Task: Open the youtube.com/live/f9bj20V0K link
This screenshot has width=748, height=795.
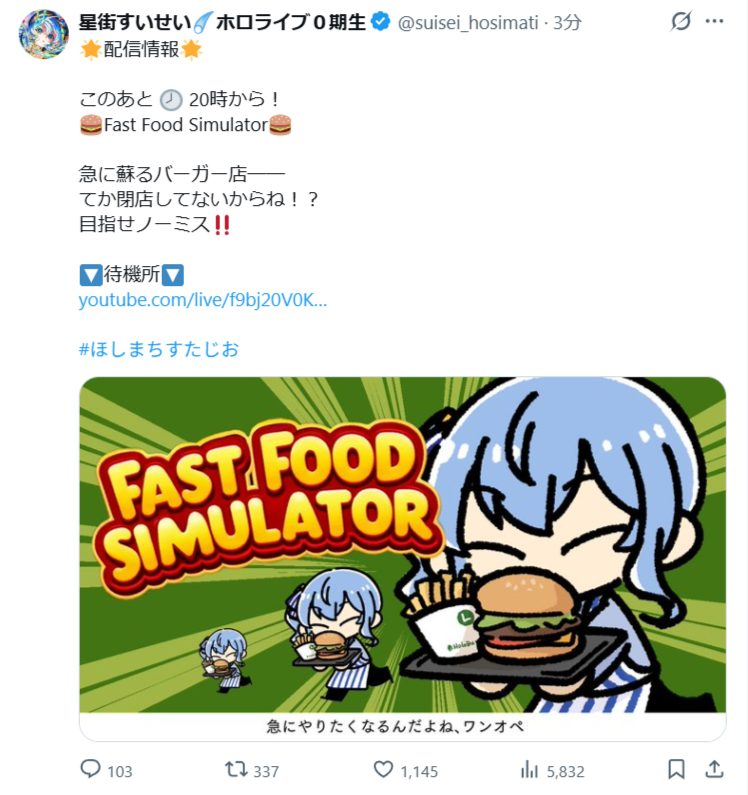Action: [203, 300]
